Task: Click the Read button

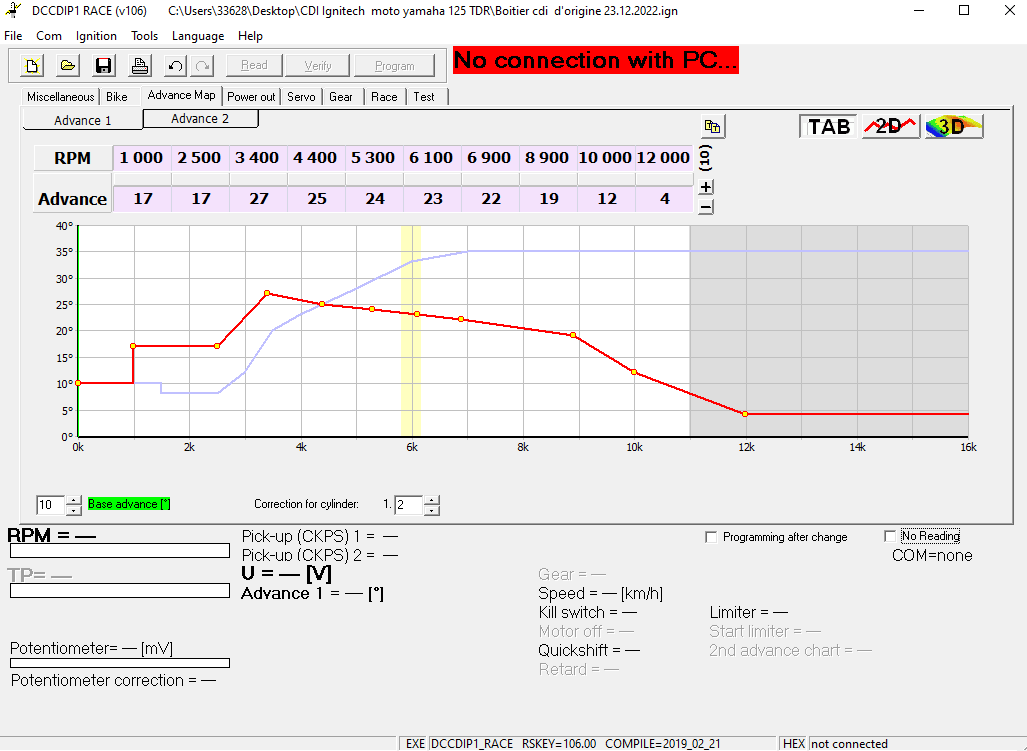Action: (254, 65)
